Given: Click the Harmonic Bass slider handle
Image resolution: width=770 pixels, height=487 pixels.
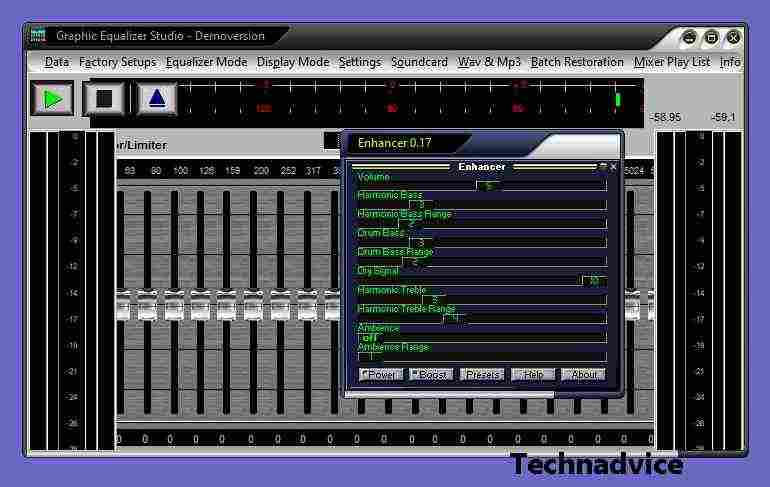Looking at the screenshot, I should click(x=421, y=205).
